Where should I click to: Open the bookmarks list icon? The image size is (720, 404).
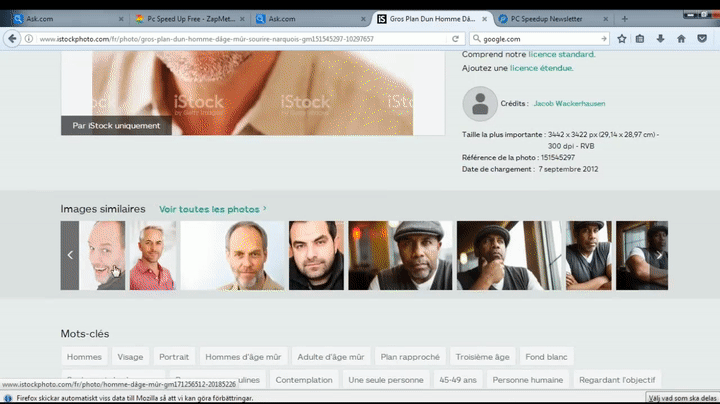coord(641,38)
